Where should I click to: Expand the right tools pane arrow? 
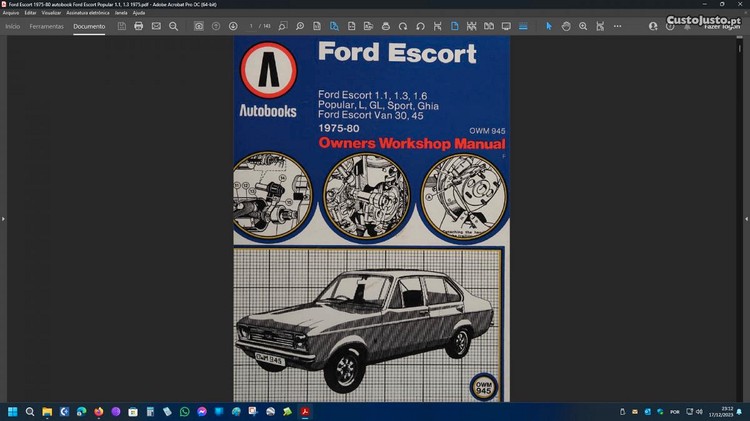pyautogui.click(x=746, y=218)
